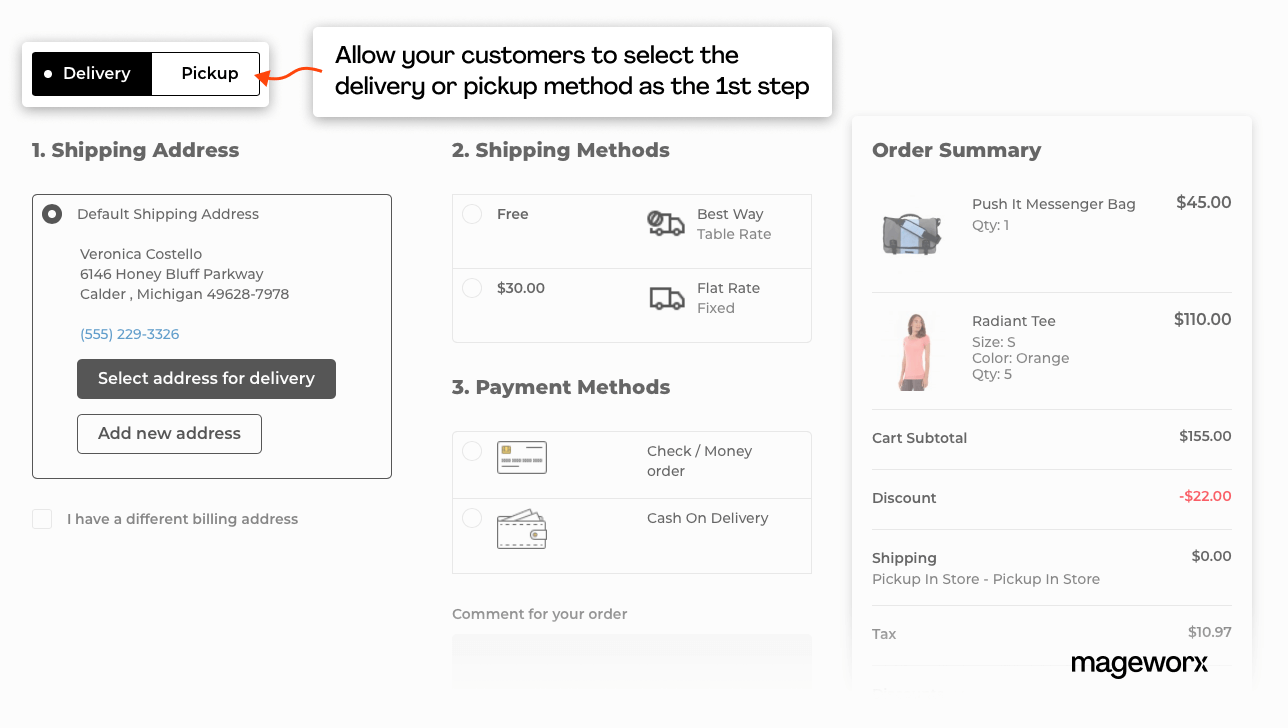Switch to the Delivery tab

[x=92, y=73]
